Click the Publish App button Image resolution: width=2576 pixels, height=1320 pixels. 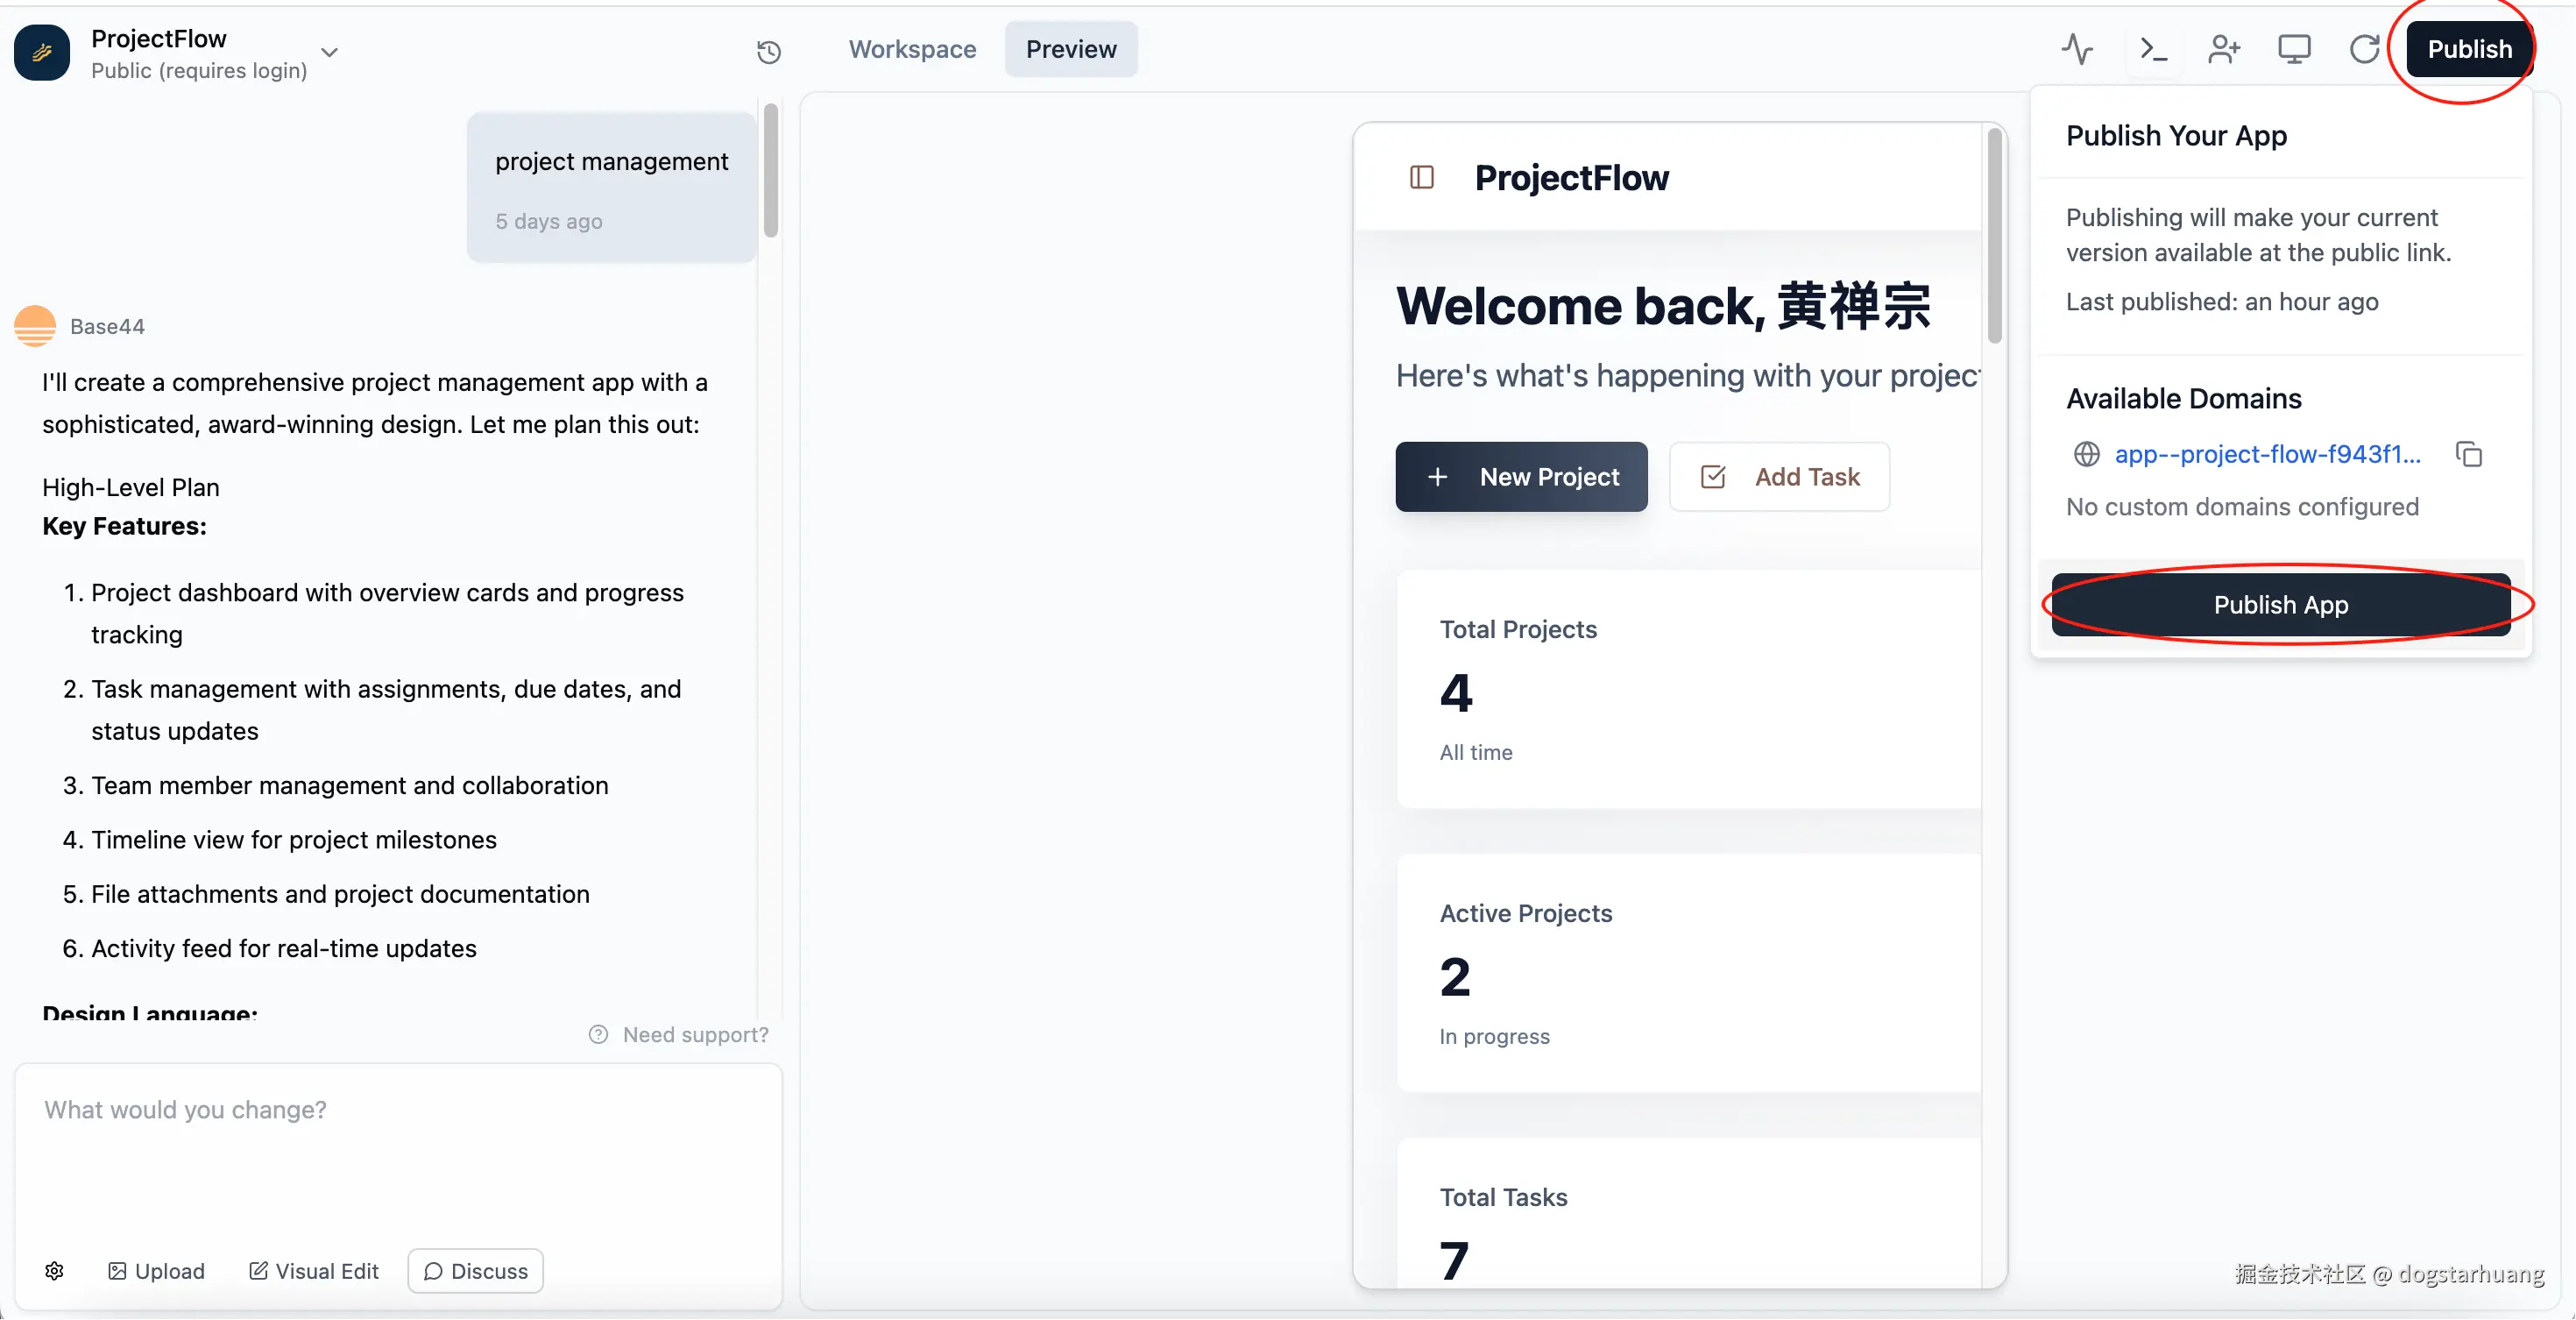pos(2280,605)
